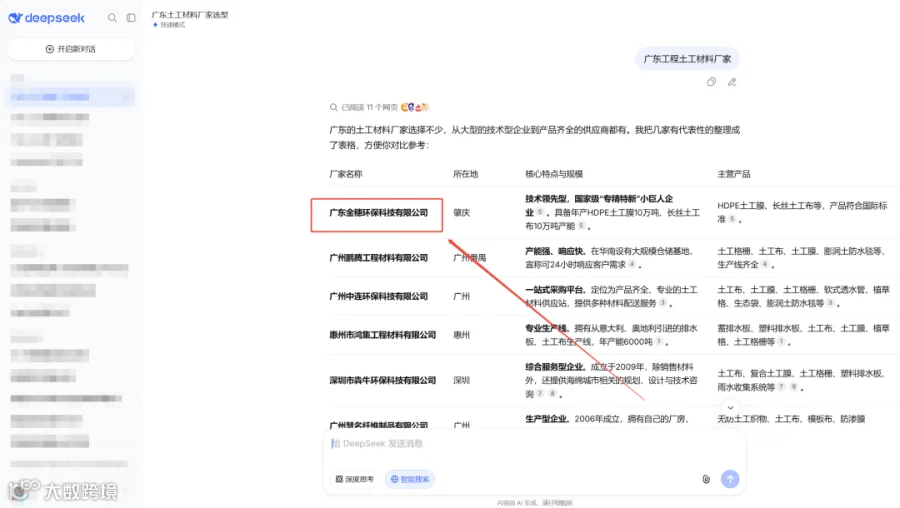Click the 主营产品 column header
The width and height of the screenshot is (900, 508).
tap(734, 174)
